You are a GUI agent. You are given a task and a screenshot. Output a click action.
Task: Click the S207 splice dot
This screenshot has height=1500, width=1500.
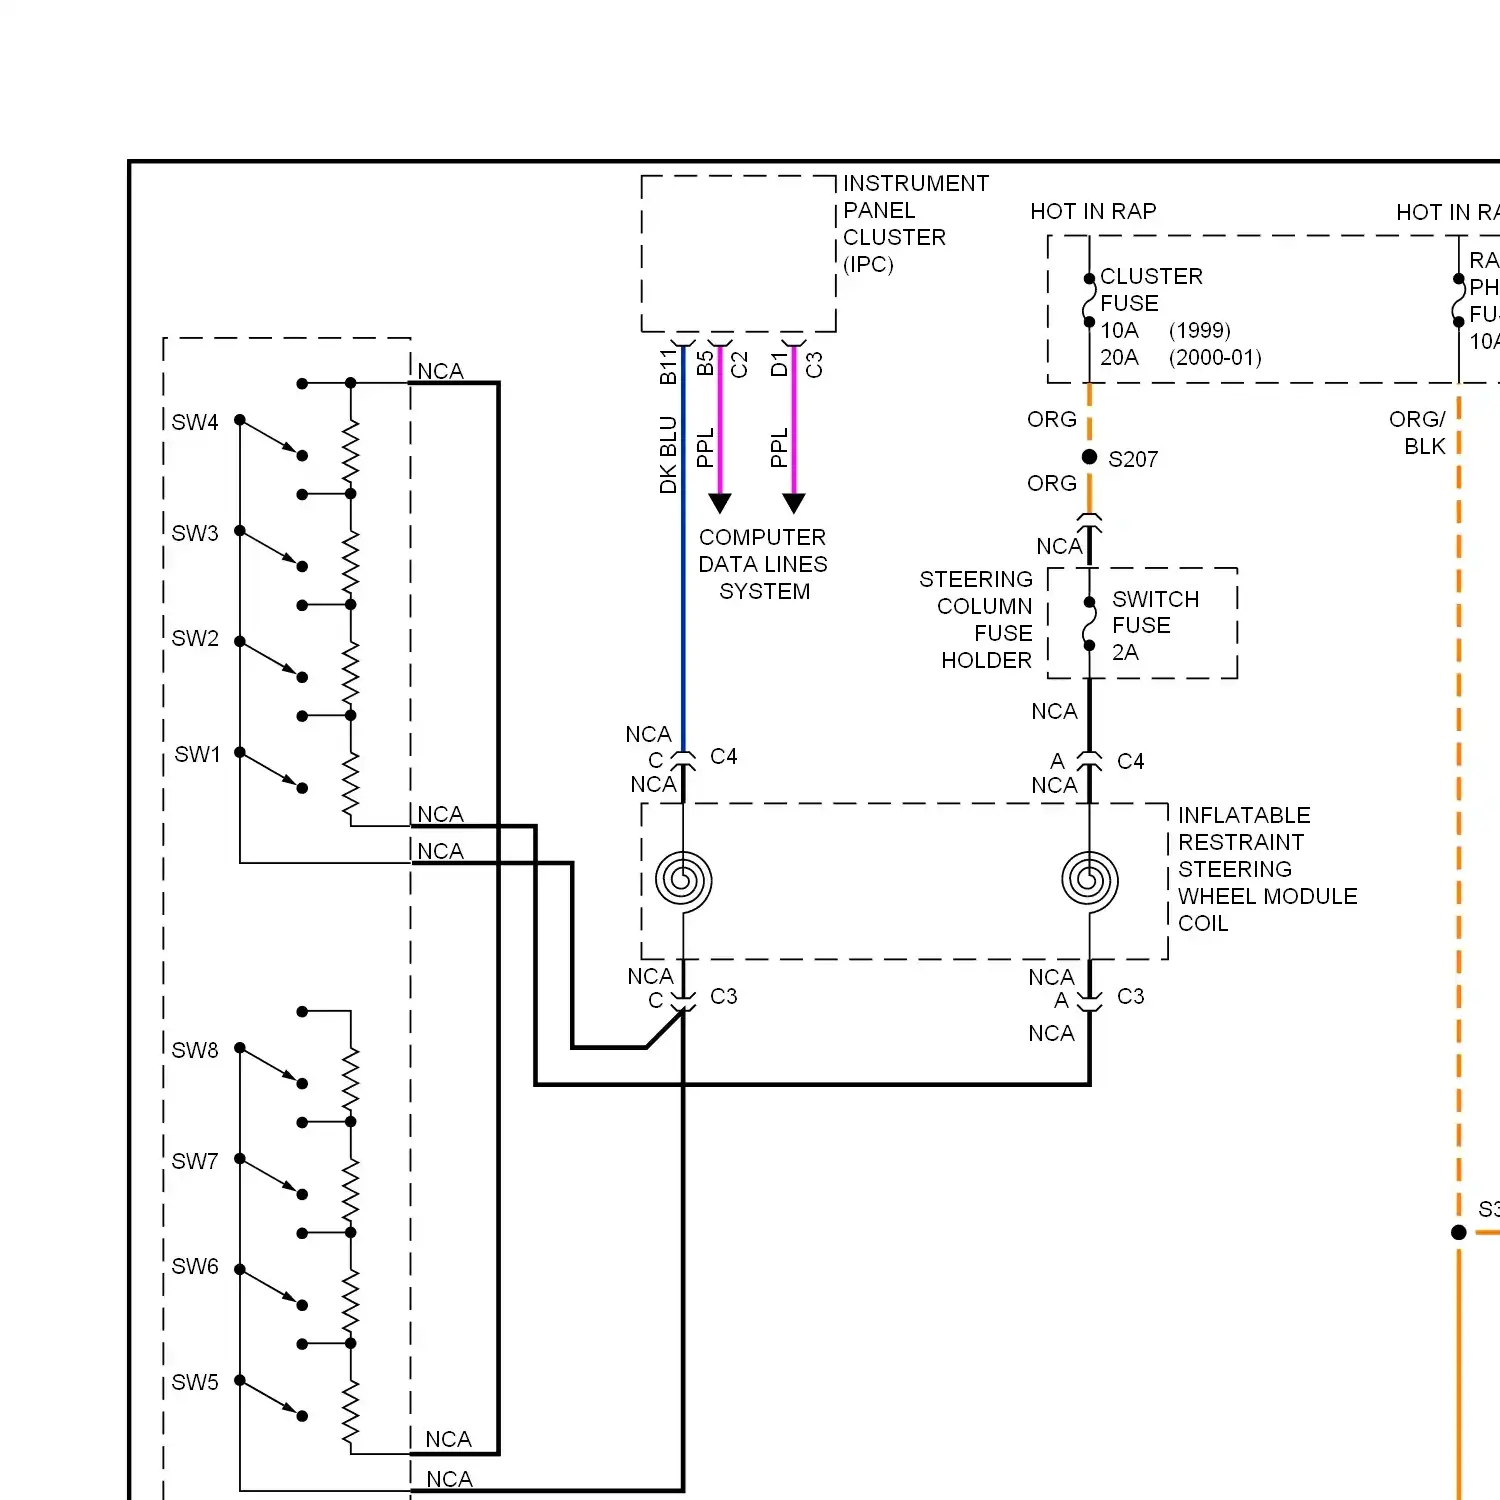pos(1089,457)
